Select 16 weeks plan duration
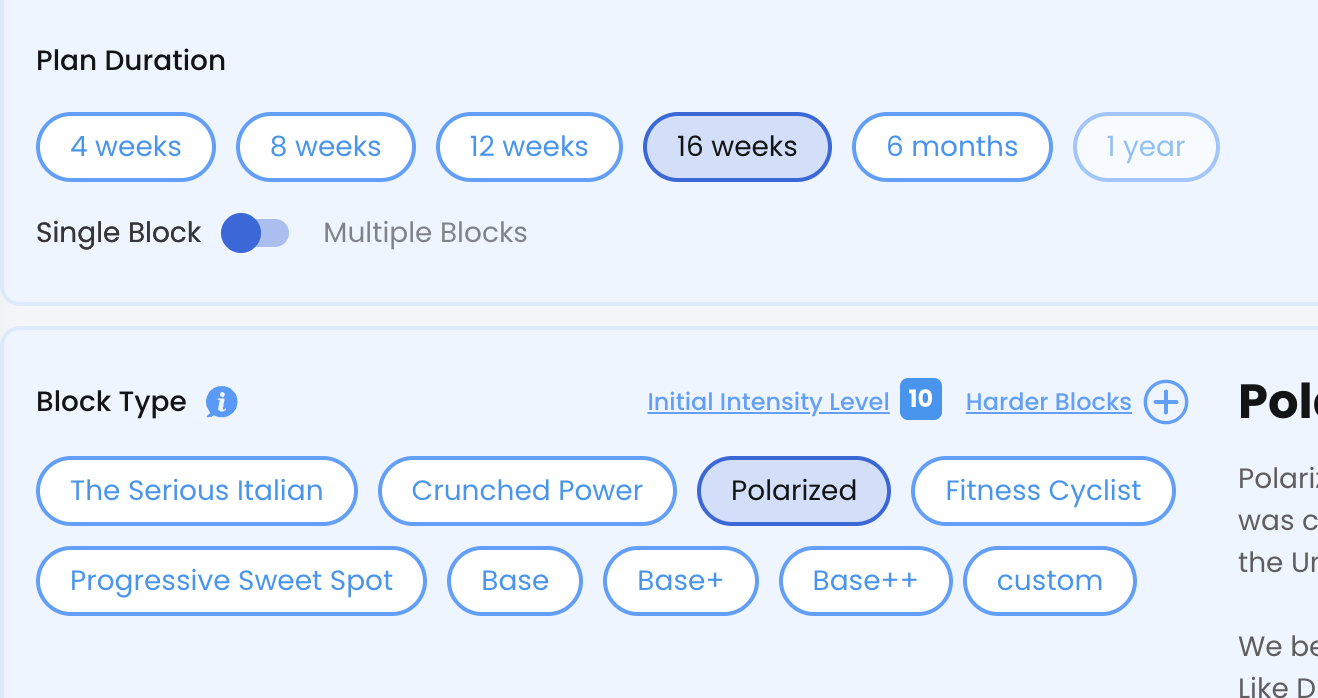 737,147
